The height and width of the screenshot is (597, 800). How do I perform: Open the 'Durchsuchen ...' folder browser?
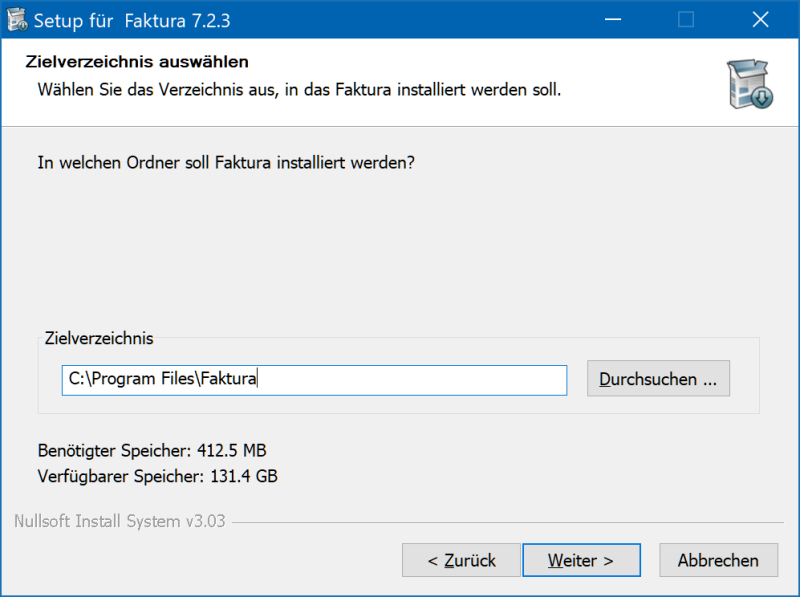[658, 380]
